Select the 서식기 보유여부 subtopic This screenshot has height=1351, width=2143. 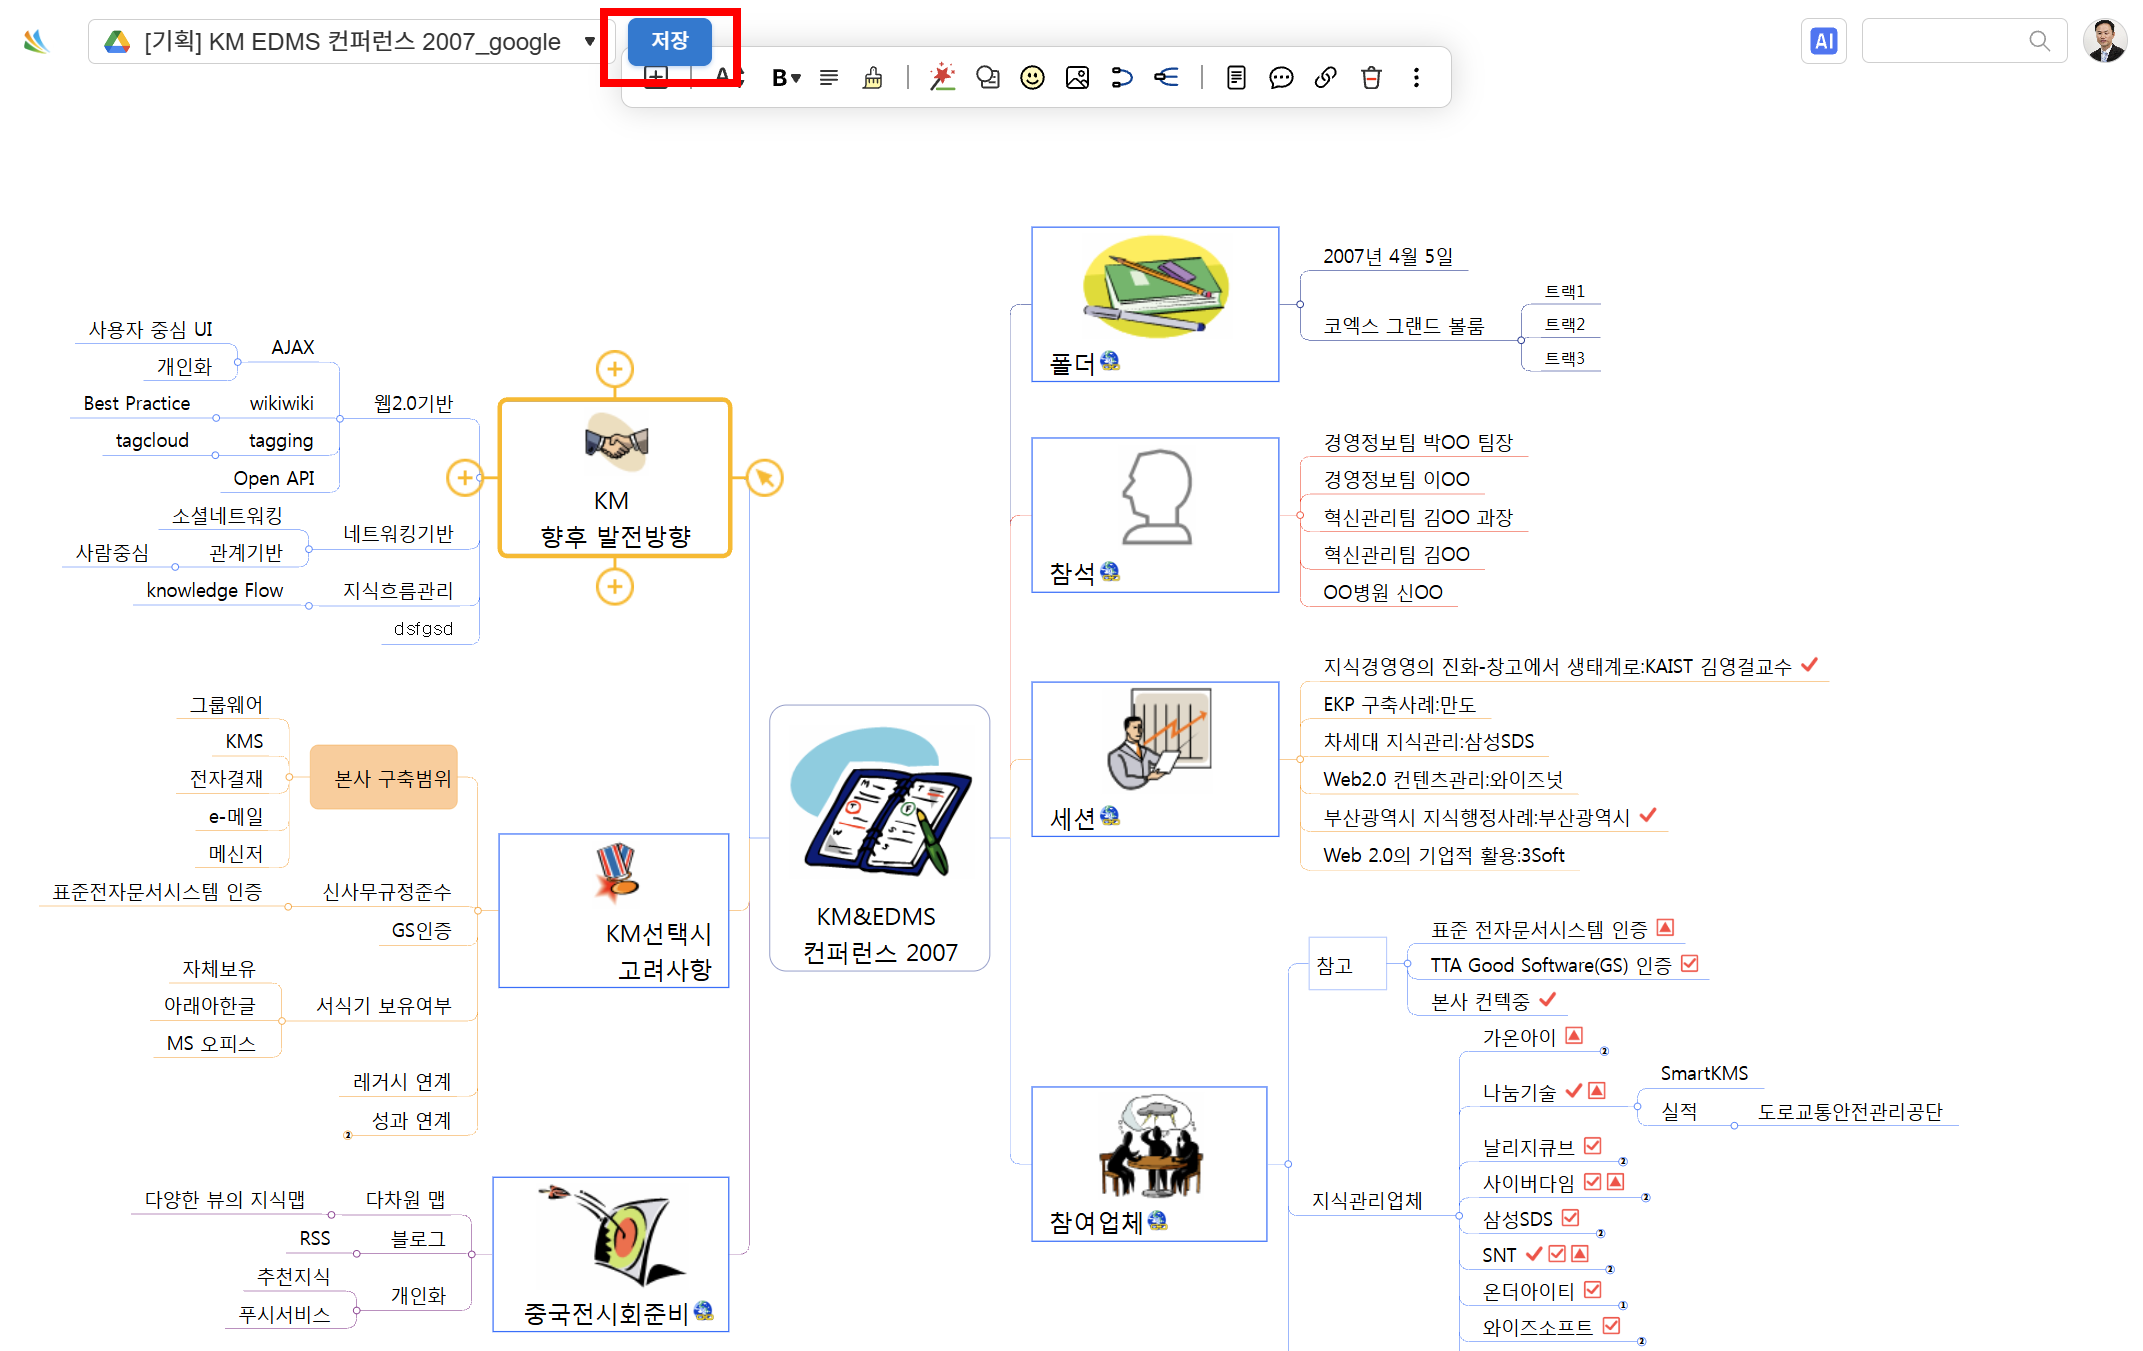(384, 1005)
